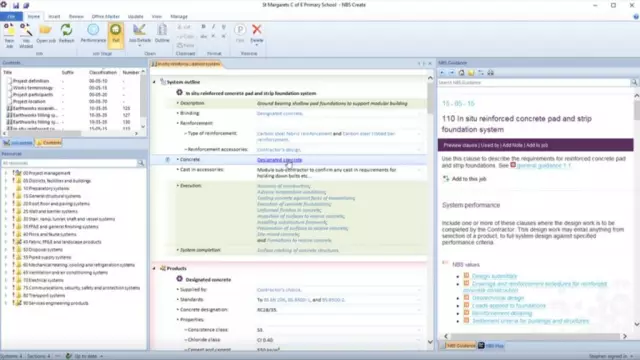Open the Outline view from the ribbon
Image resolution: width=640 pixels, height=360 pixels.
(x=162, y=33)
